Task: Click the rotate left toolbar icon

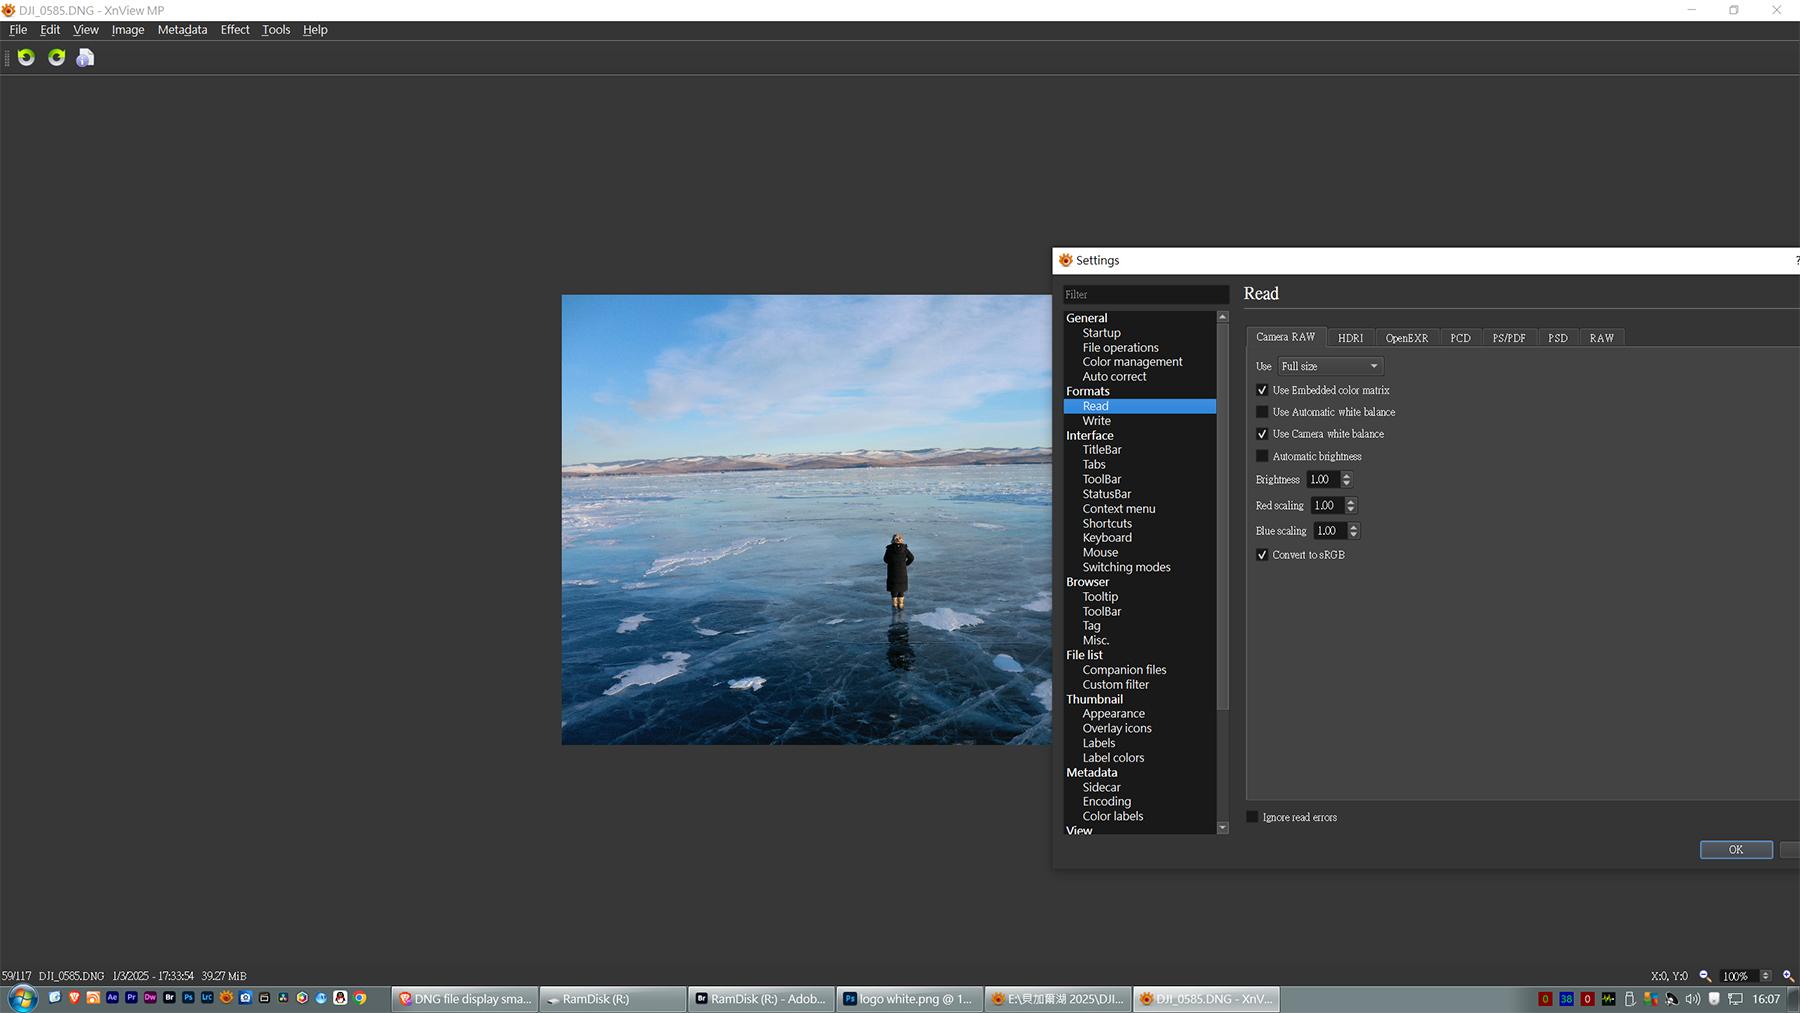Action: (26, 58)
